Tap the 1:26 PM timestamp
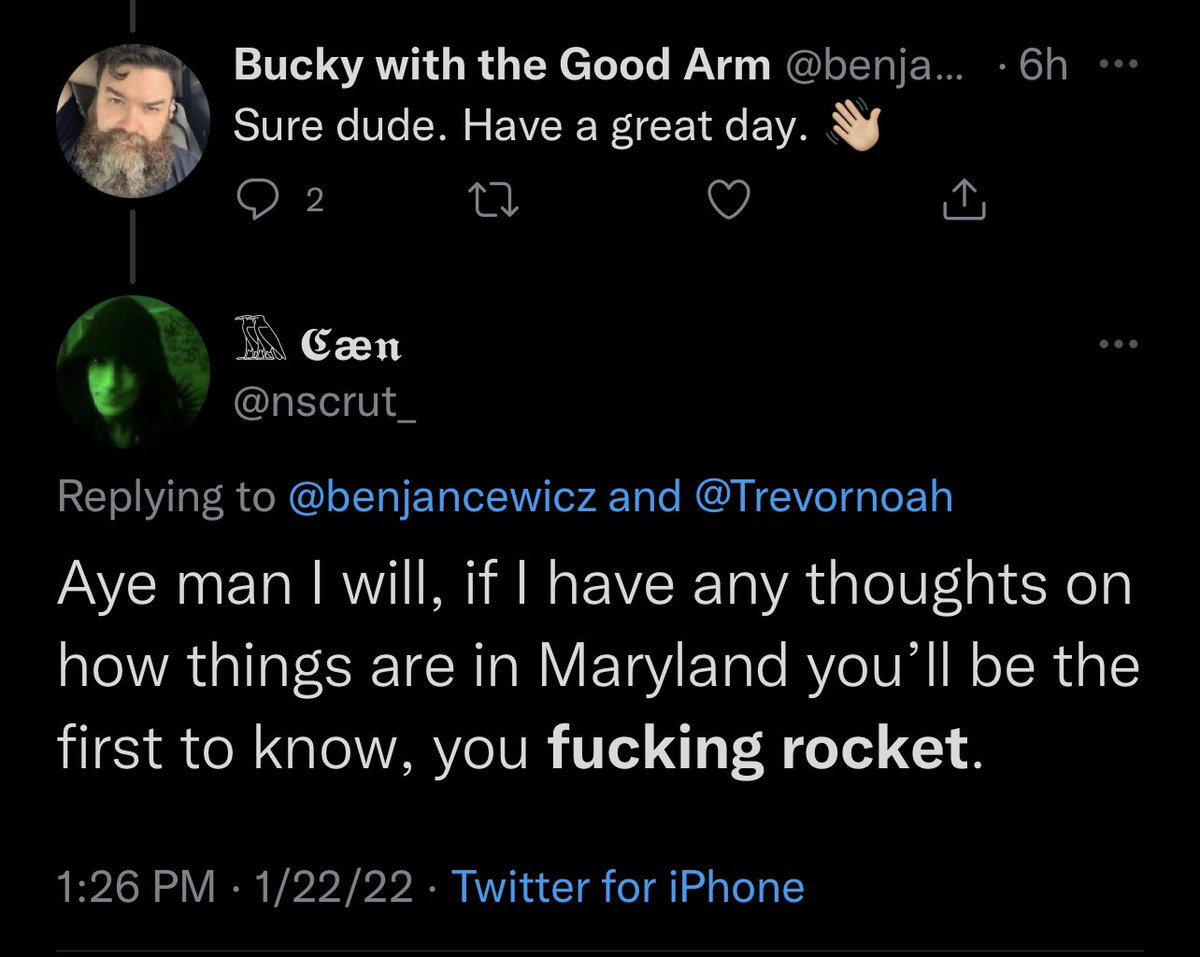The height and width of the screenshot is (957, 1200). pyautogui.click(x=136, y=886)
